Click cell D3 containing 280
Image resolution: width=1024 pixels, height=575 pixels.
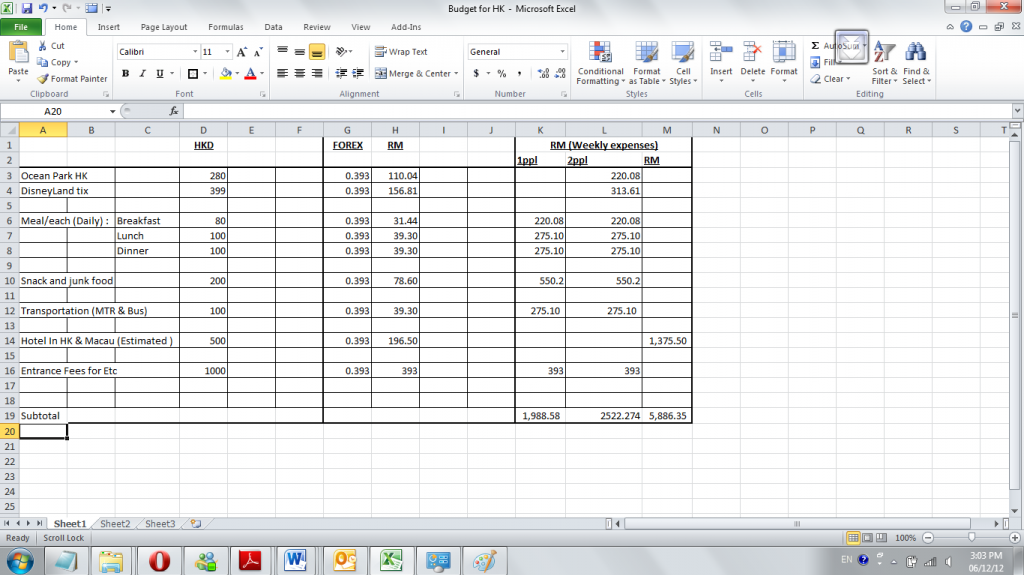pyautogui.click(x=204, y=175)
